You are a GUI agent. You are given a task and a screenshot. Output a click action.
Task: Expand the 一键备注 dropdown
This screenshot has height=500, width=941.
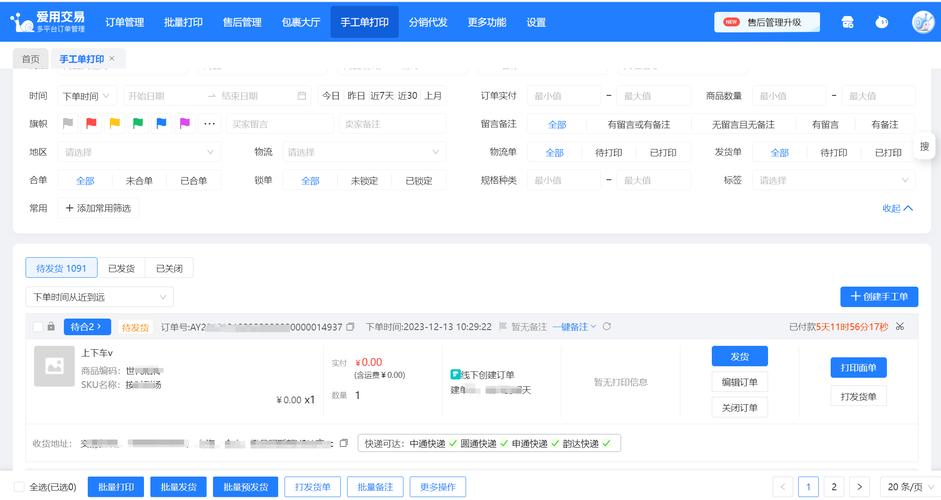click(x=574, y=327)
